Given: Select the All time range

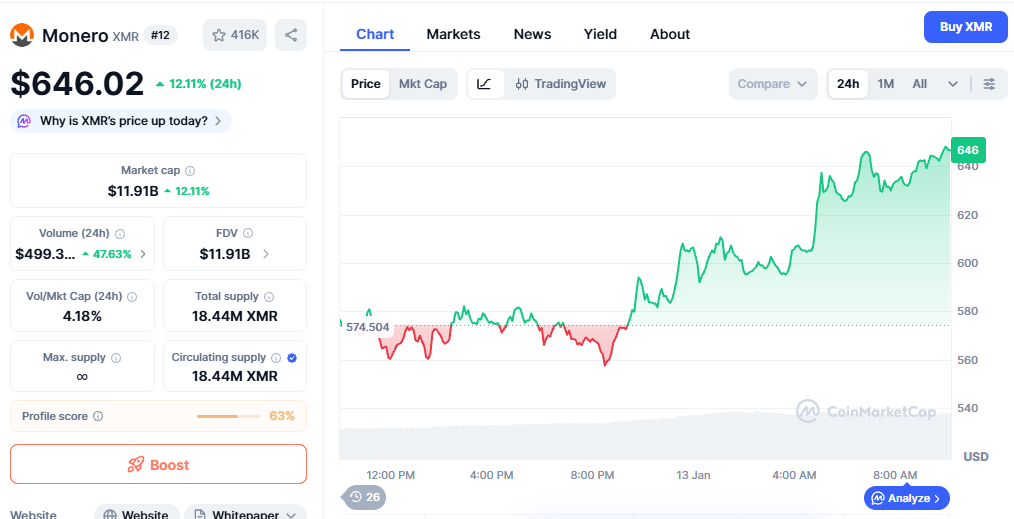Looking at the screenshot, I should coord(920,84).
